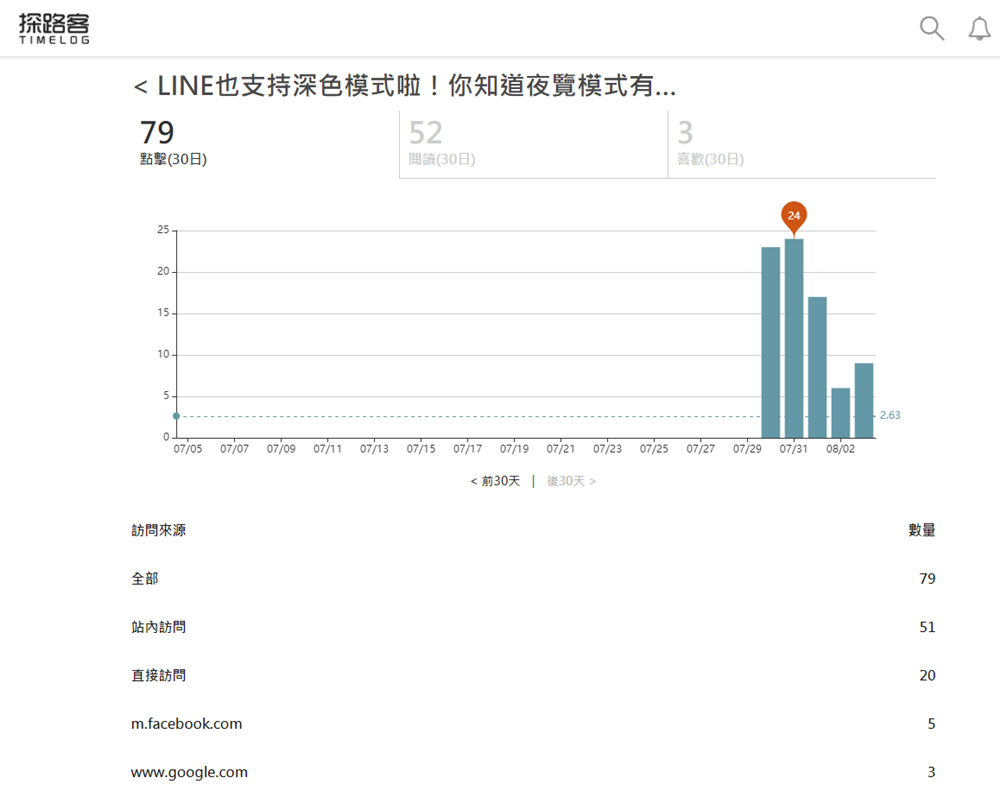The image size is (1000, 809).
Task: Click the average line start dot
Action: (177, 416)
